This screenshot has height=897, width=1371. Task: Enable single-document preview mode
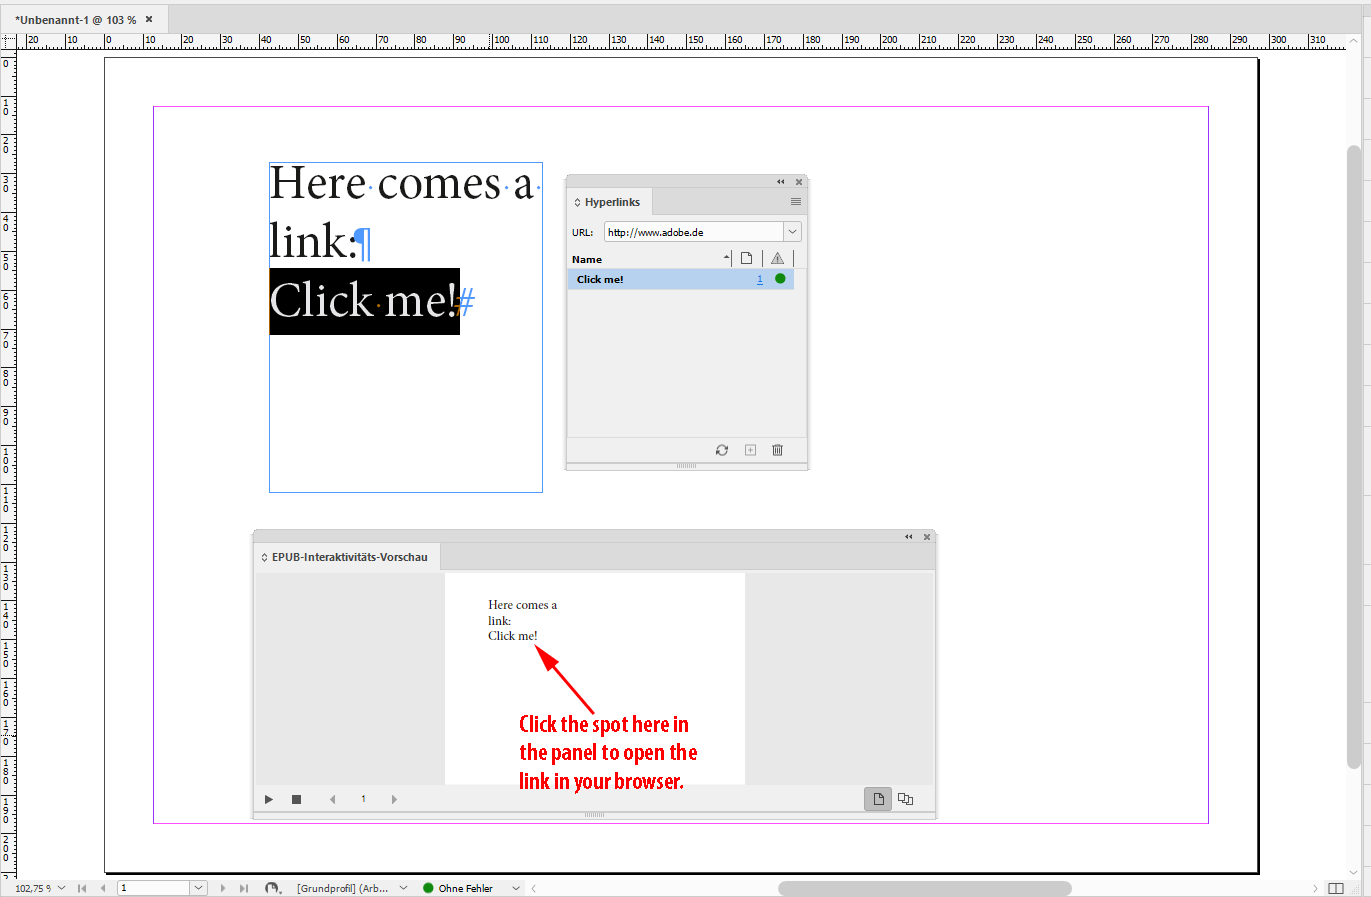pyautogui.click(x=877, y=798)
